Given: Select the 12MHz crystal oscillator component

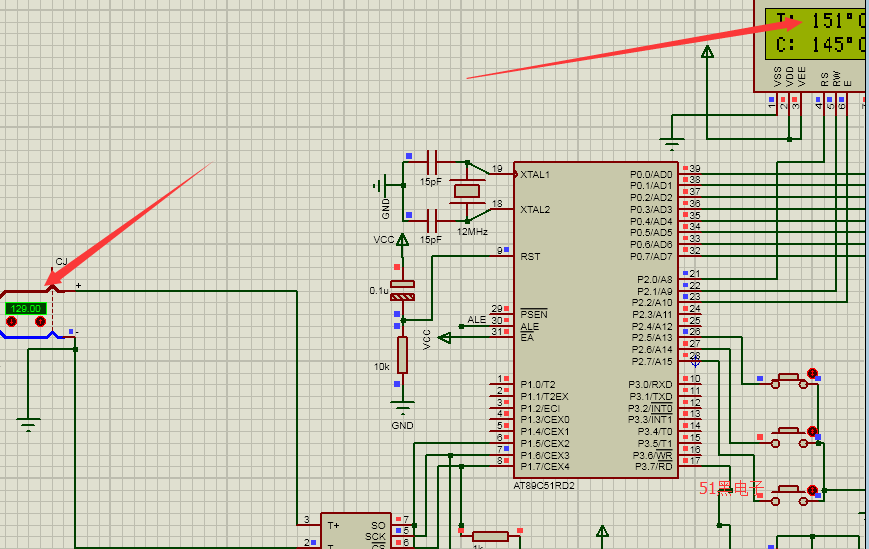Looking at the screenshot, I should pyautogui.click(x=467, y=191).
